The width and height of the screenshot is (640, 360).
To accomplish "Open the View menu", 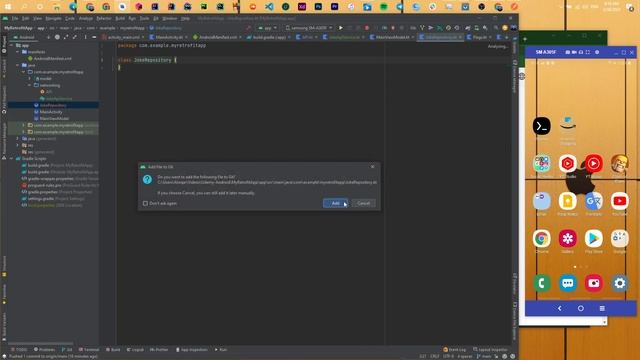I will (37, 18).
